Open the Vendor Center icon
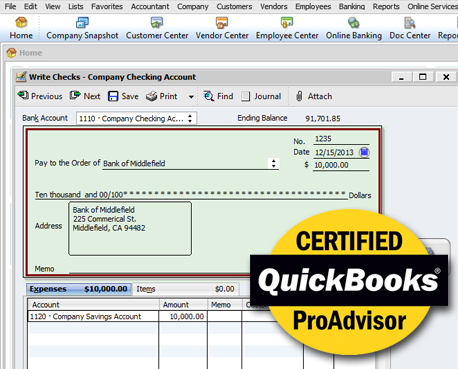This screenshot has height=369, width=458. [222, 23]
